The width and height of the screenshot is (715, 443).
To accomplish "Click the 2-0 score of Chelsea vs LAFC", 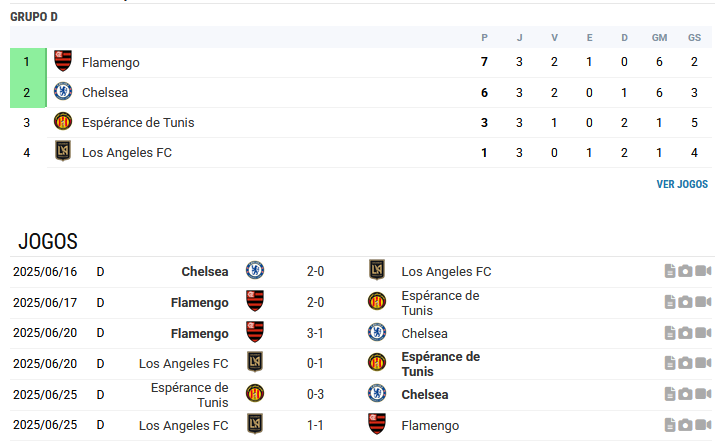I will pyautogui.click(x=315, y=272).
